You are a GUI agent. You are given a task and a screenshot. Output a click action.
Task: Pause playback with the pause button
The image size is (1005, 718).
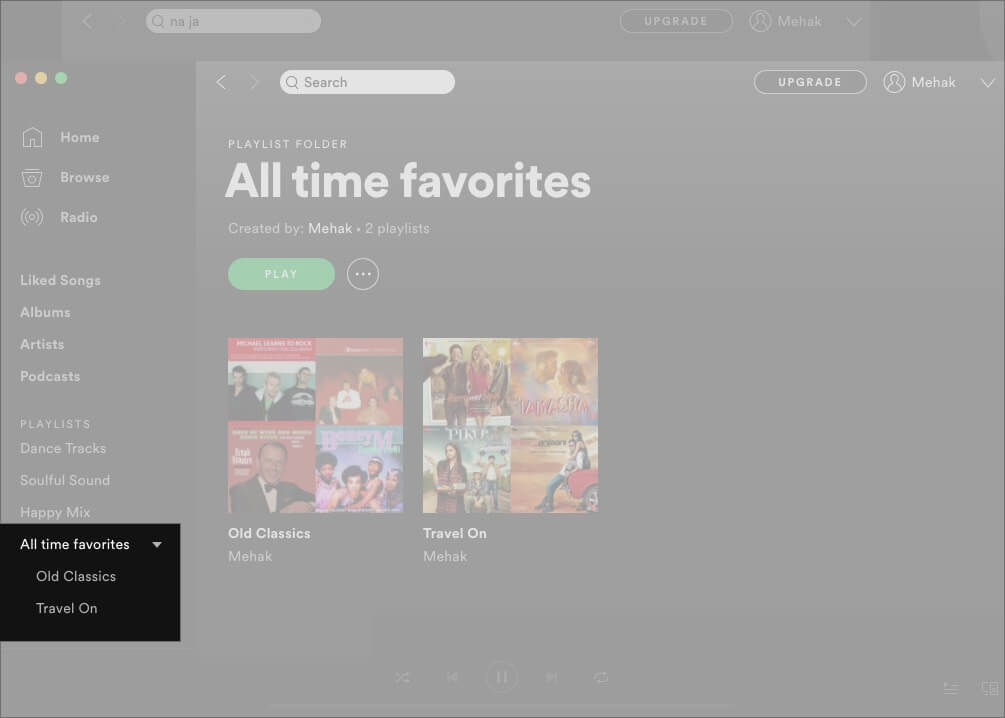coord(502,677)
